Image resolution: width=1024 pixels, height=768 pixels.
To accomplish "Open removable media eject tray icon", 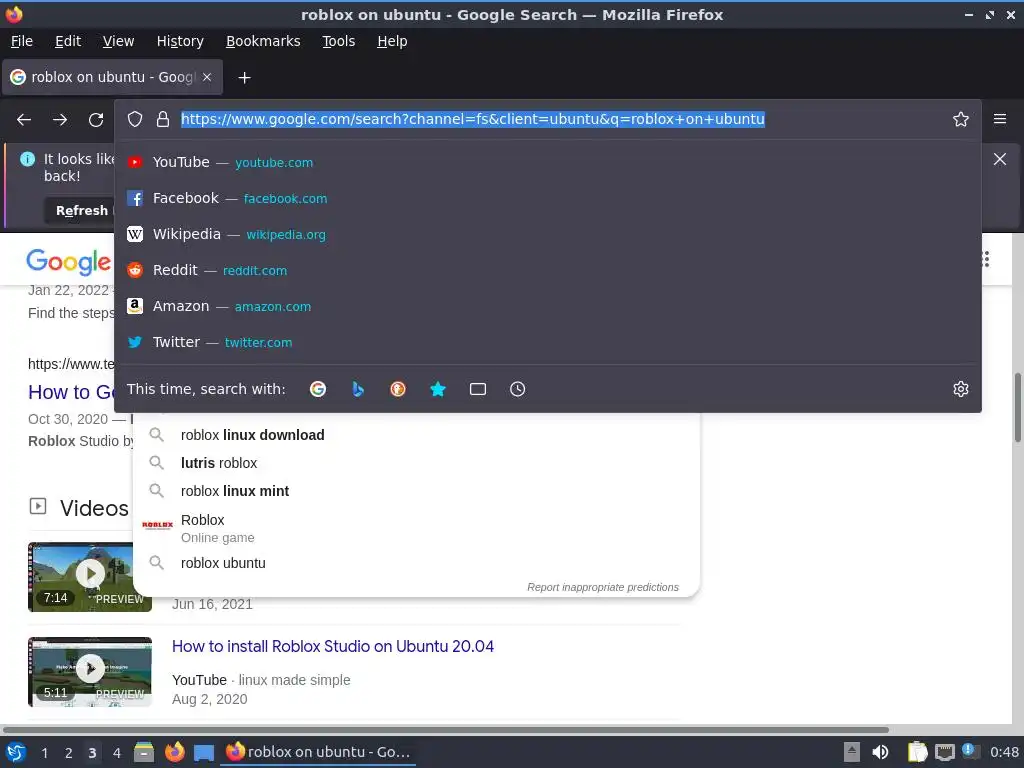I will pos(852,752).
